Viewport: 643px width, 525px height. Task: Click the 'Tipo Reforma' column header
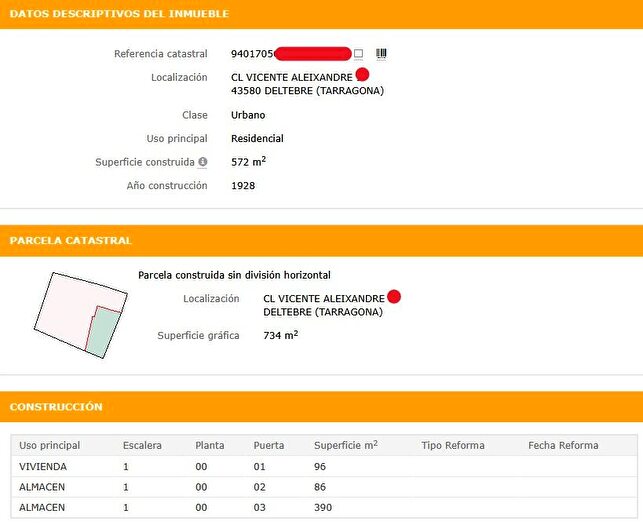453,445
